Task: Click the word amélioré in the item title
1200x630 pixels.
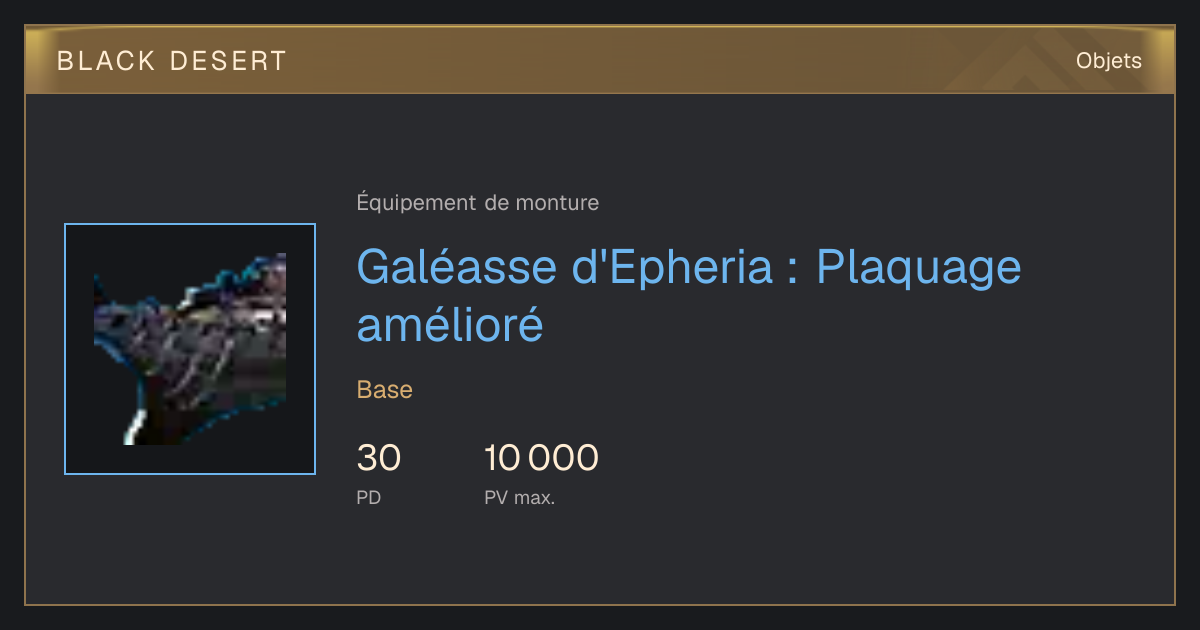Action: coord(450,325)
